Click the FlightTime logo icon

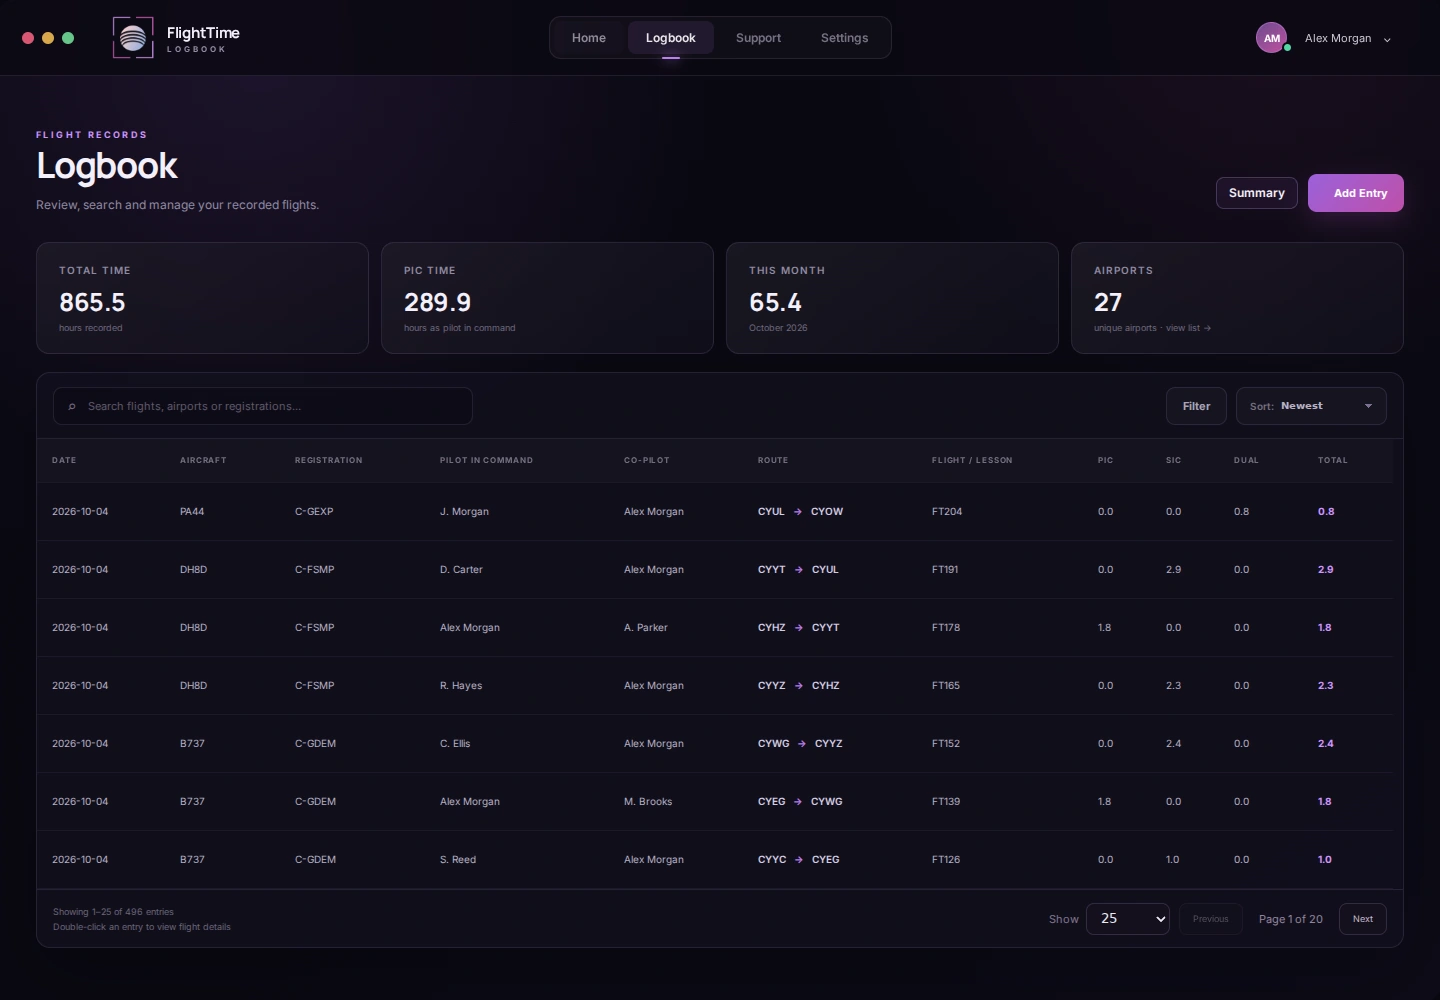133,38
